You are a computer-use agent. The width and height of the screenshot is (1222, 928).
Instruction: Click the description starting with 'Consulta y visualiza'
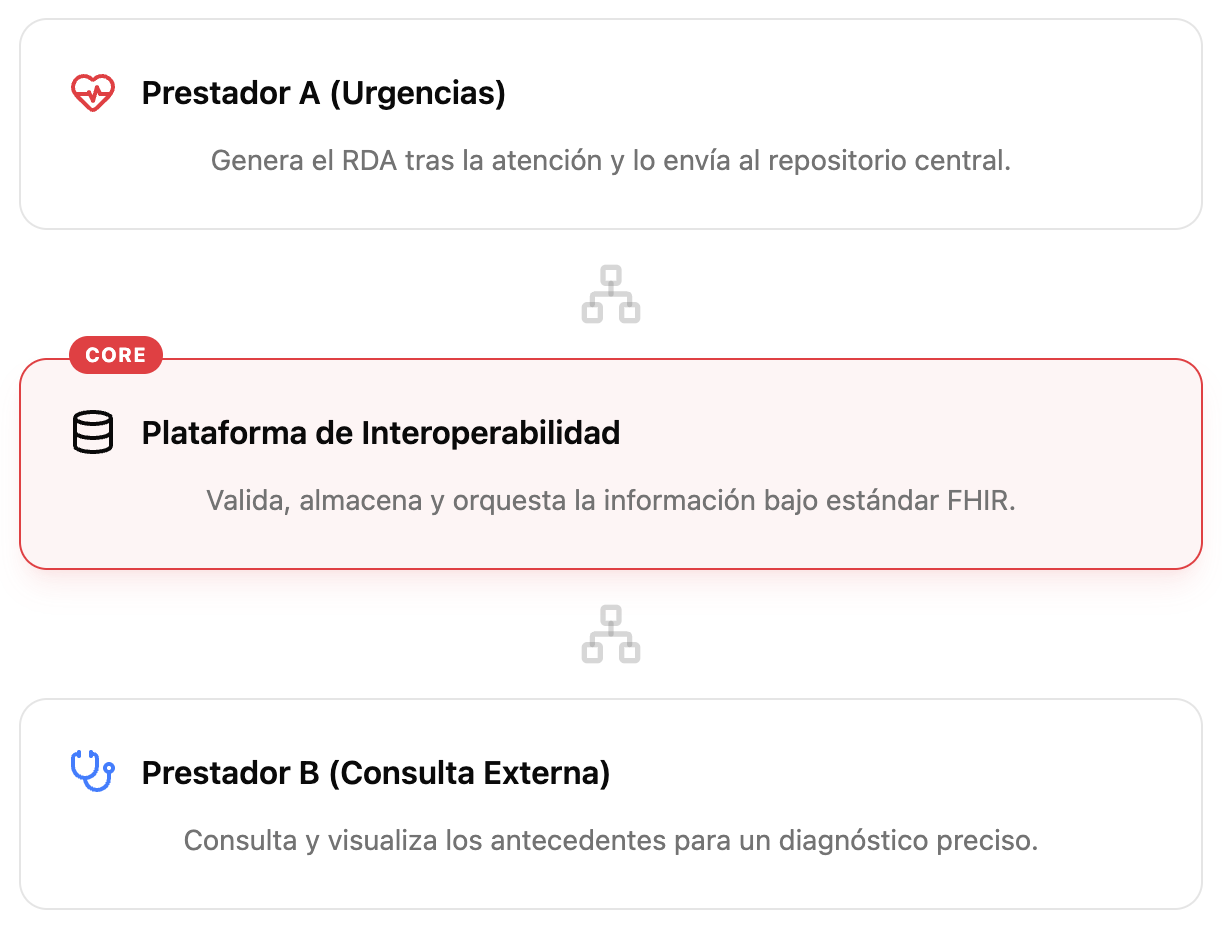[610, 840]
